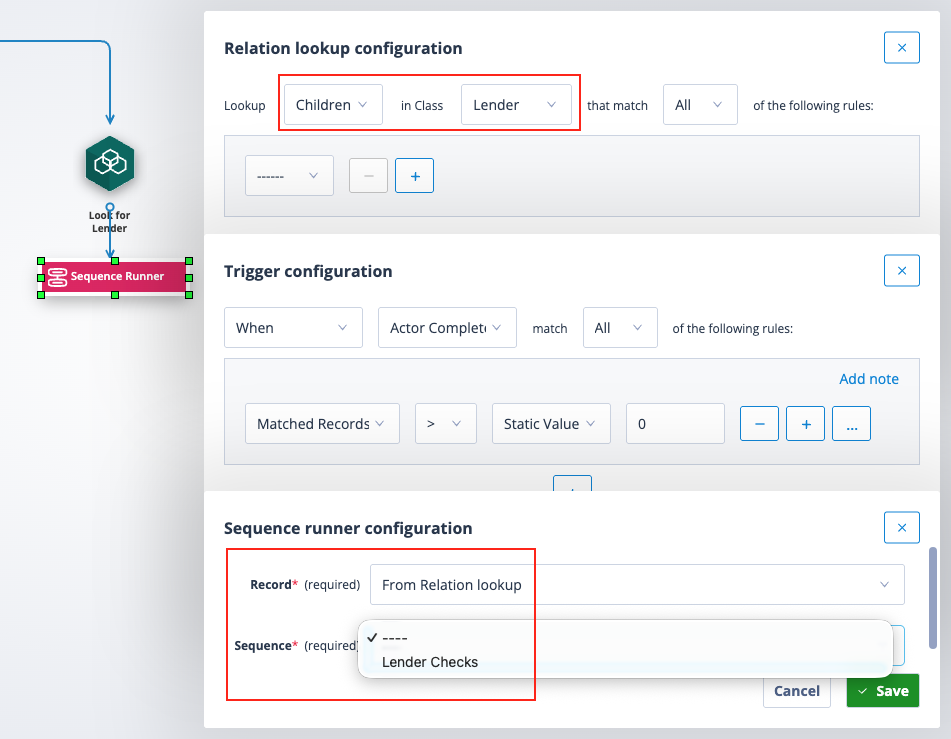Click the Cancel button
The width and height of the screenshot is (951, 739).
[796, 690]
